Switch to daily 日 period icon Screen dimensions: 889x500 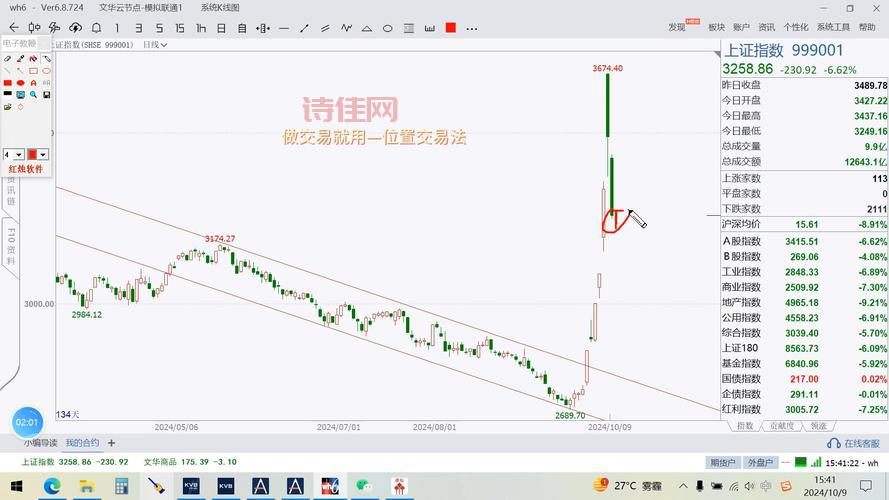222,28
